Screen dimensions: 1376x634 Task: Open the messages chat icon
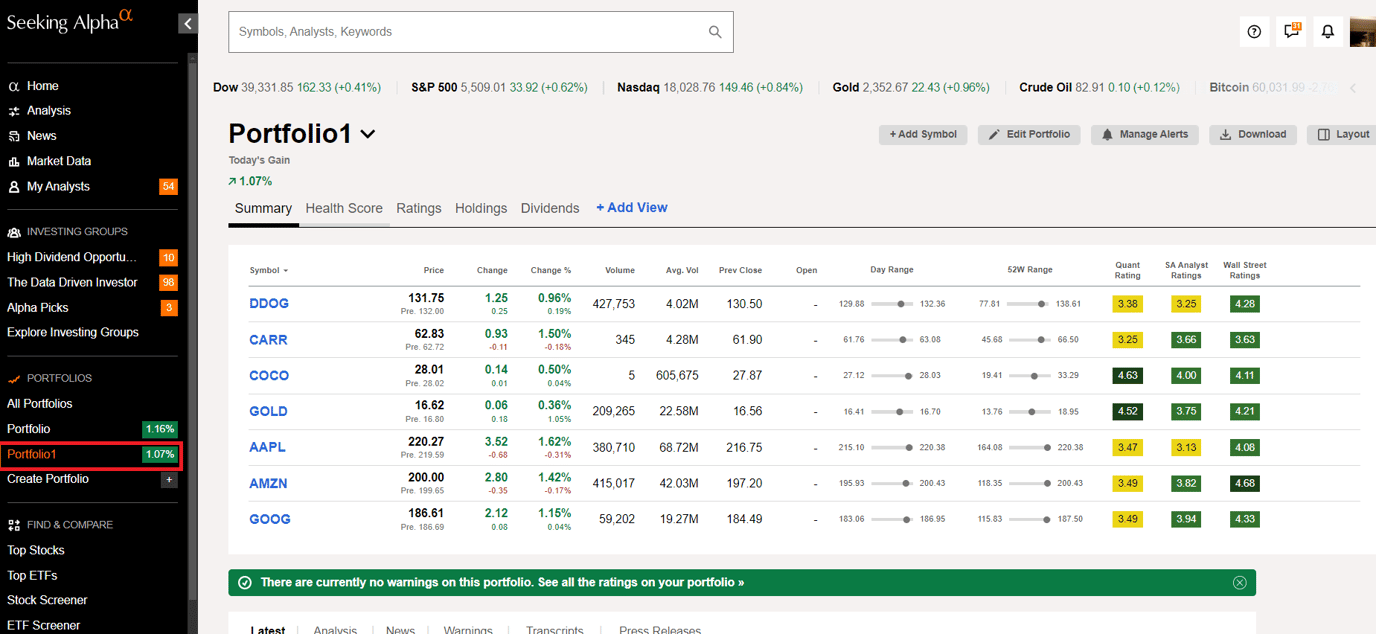(x=1292, y=31)
